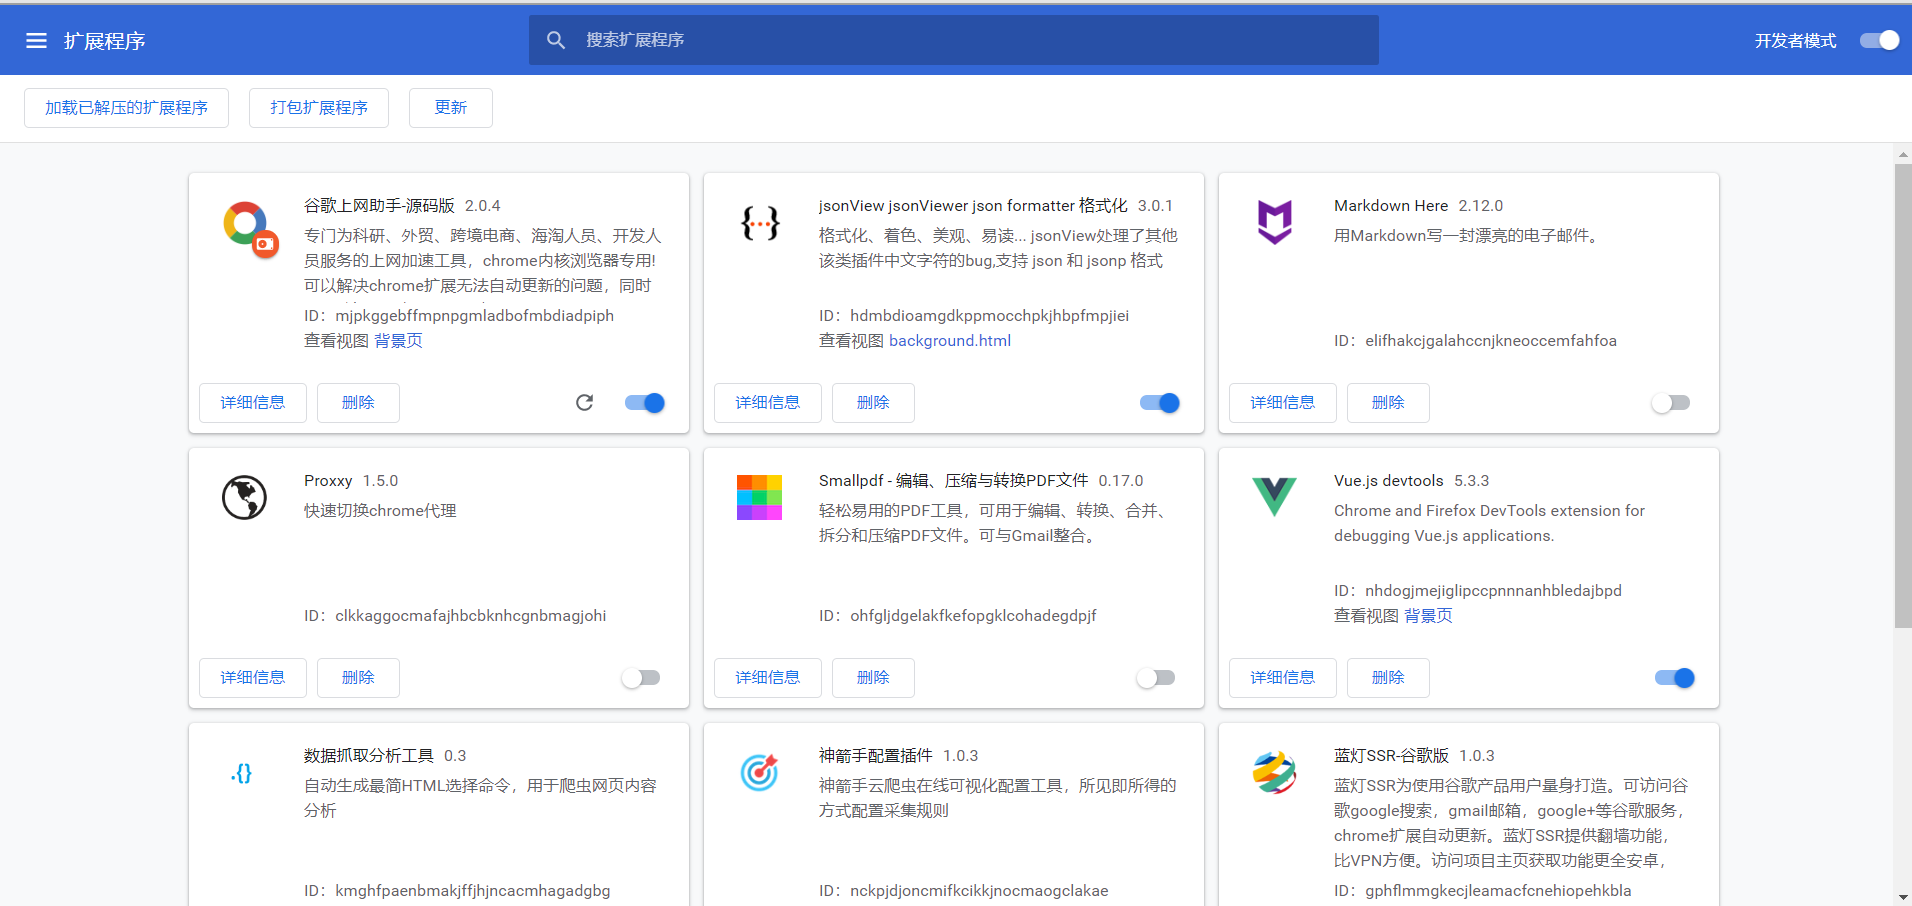This screenshot has width=1912, height=906.
Task: Disable the 谷歌上网助手 extension toggle
Action: (645, 403)
